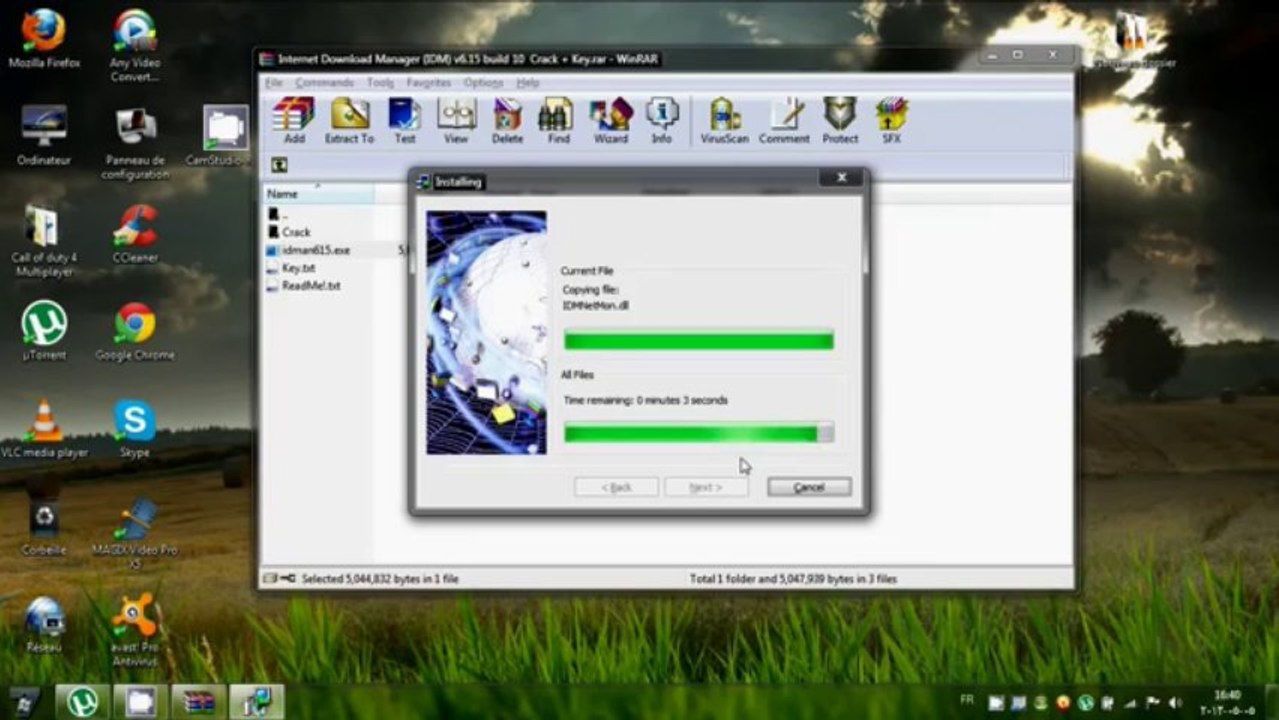Open avast! Pro Antivirus desktop icon
Image resolution: width=1279 pixels, height=720 pixels.
pyautogui.click(x=135, y=631)
